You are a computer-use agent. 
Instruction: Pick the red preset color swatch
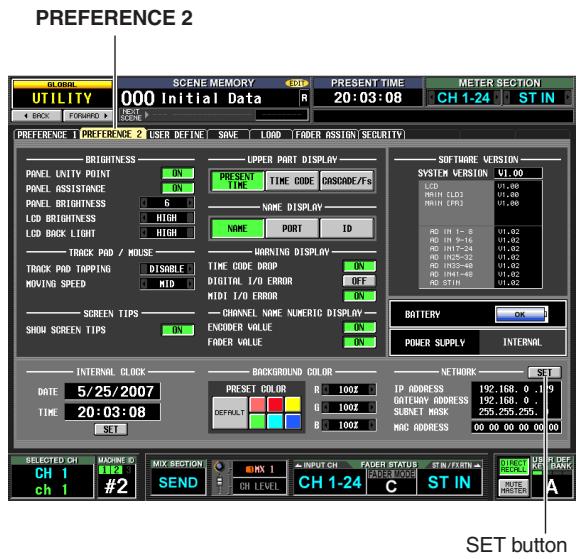tap(275, 405)
